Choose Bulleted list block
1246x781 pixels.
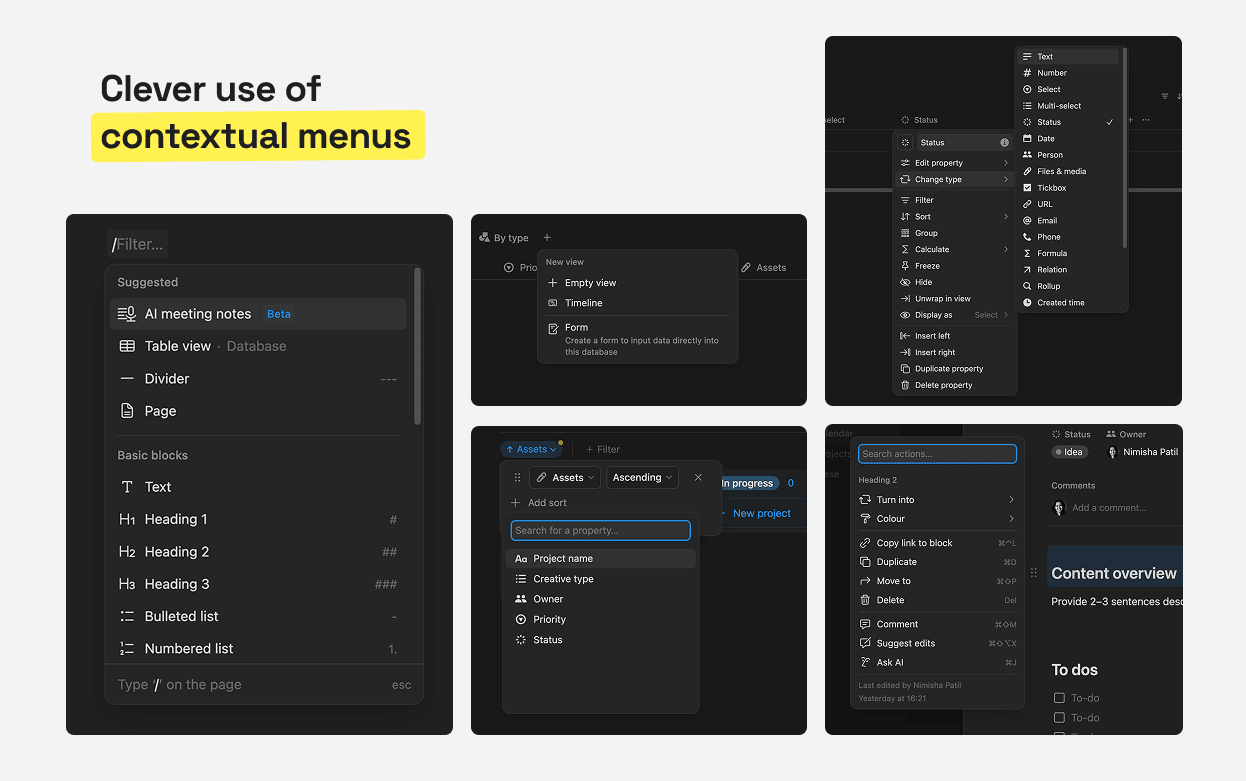point(258,616)
